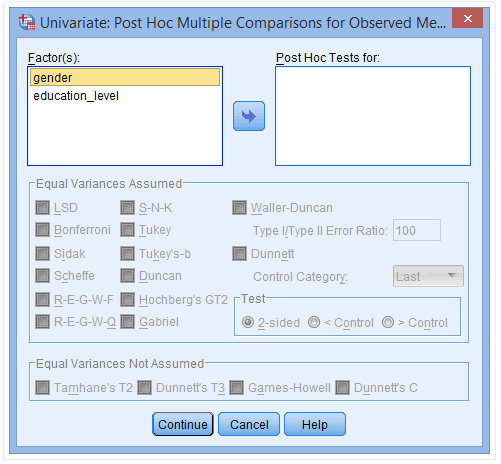Image resolution: width=501 pixels, height=464 pixels.
Task: Enable the LSD checkbox
Action: tap(42, 208)
